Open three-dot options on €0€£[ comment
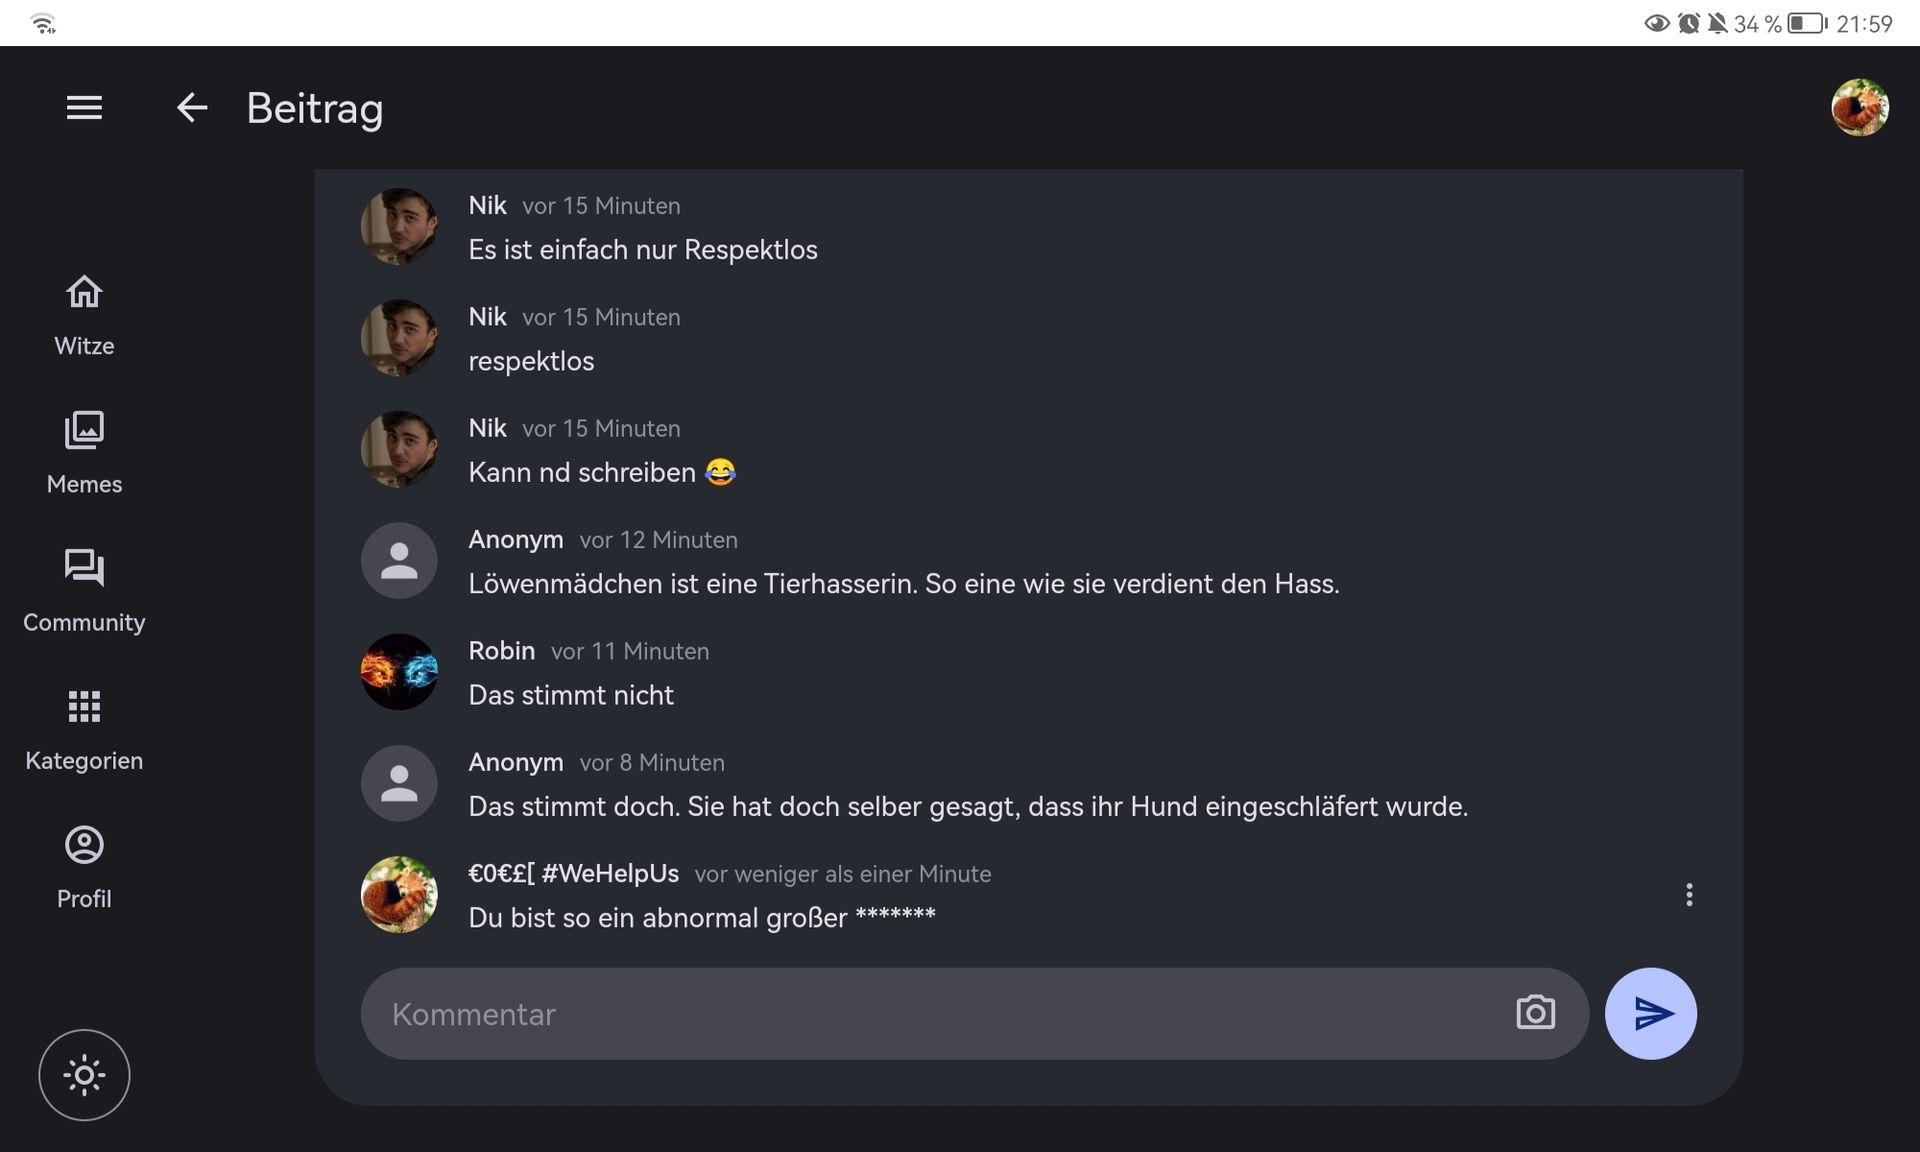Screen dimensions: 1920x1152 click(x=1689, y=895)
